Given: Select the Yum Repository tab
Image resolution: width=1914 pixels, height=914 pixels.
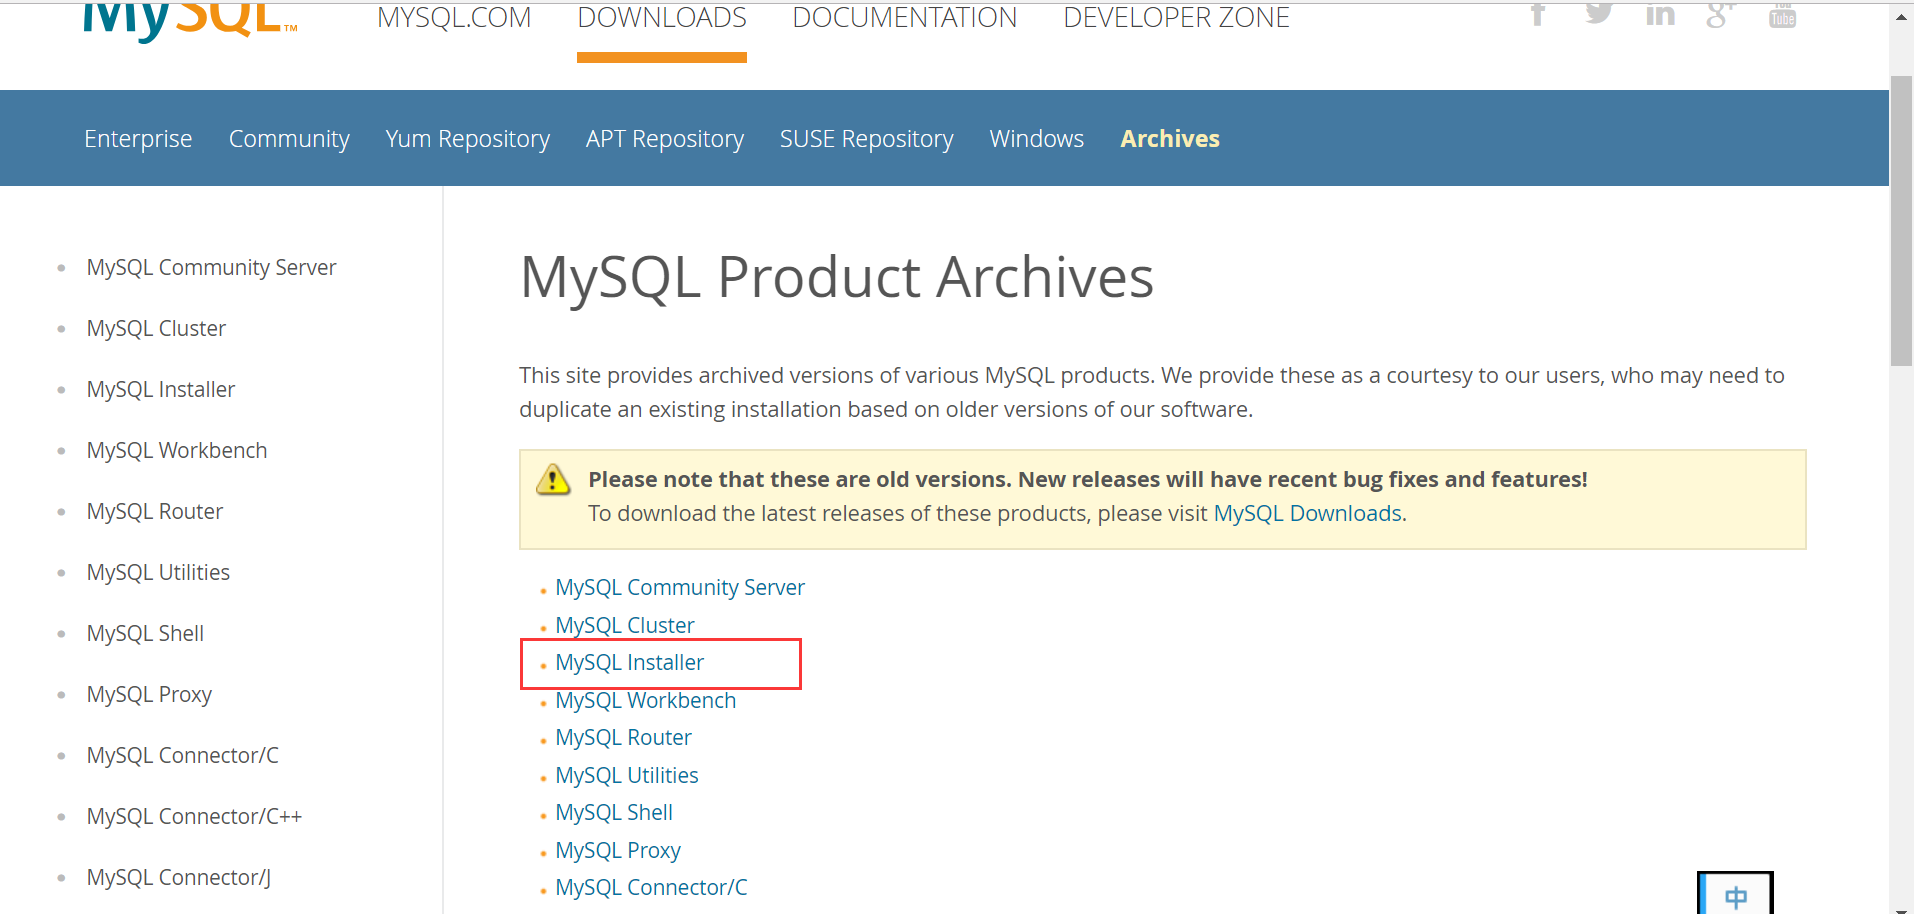Looking at the screenshot, I should coord(468,139).
